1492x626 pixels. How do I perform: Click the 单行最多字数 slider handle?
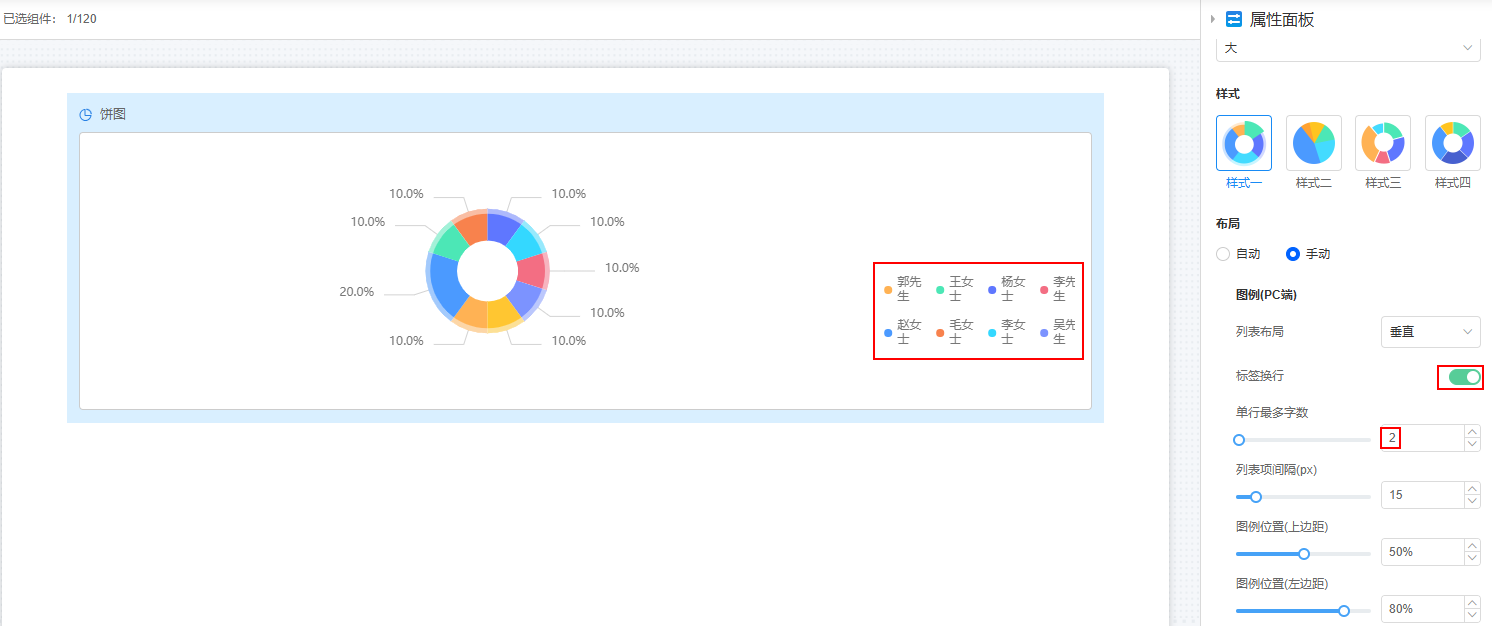click(x=1239, y=440)
